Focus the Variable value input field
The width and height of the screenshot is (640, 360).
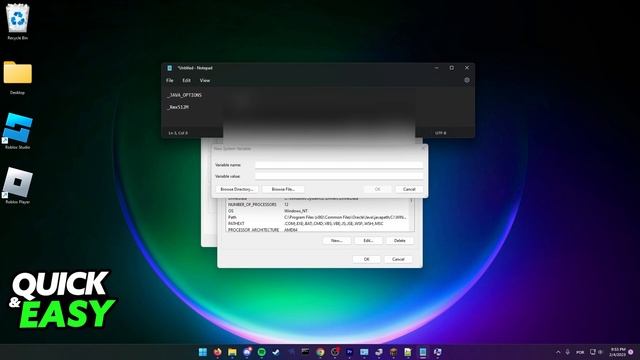339,176
